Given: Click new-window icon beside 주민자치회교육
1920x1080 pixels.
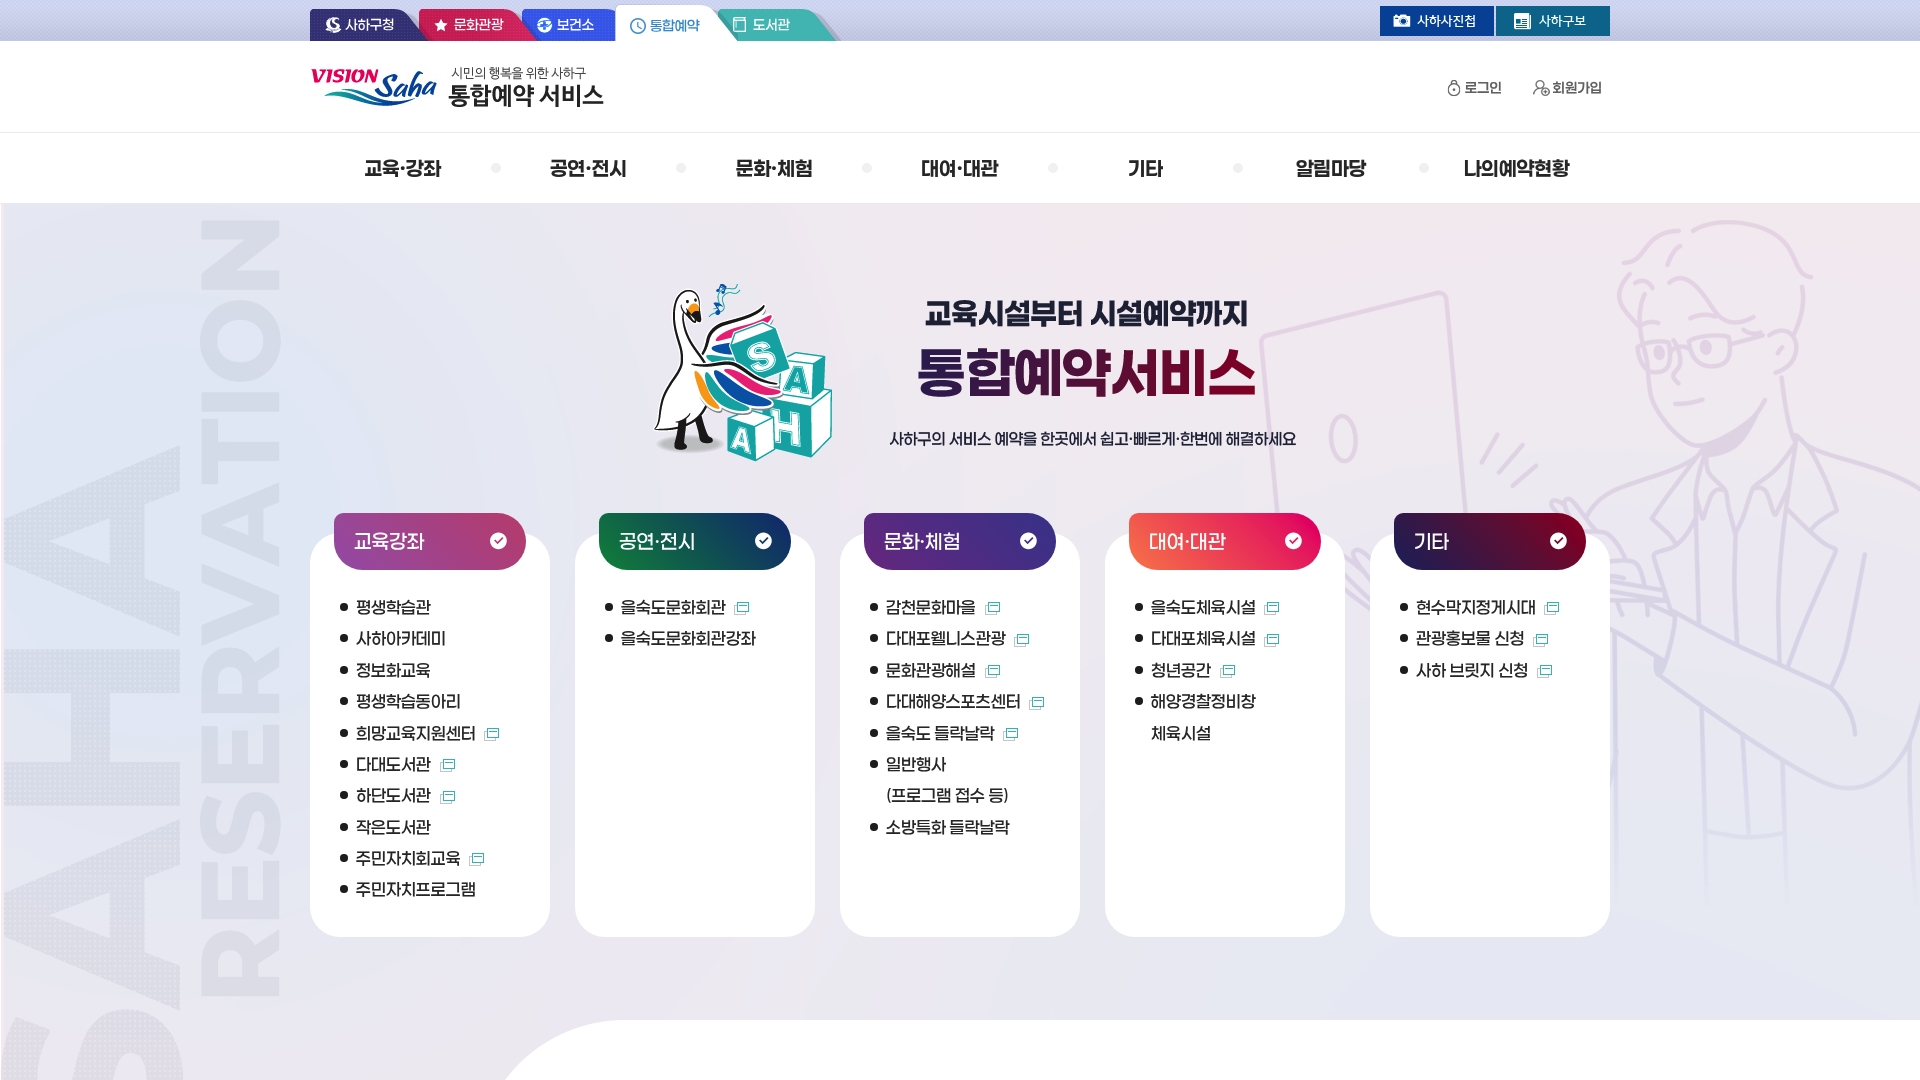Looking at the screenshot, I should 477,859.
